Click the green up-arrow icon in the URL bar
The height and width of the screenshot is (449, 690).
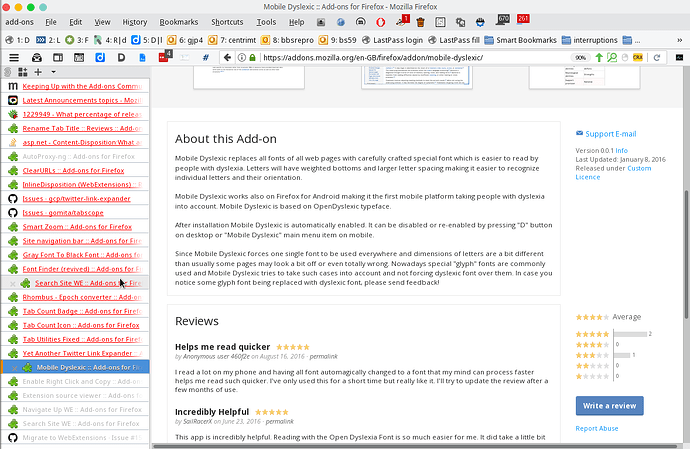pos(599,58)
